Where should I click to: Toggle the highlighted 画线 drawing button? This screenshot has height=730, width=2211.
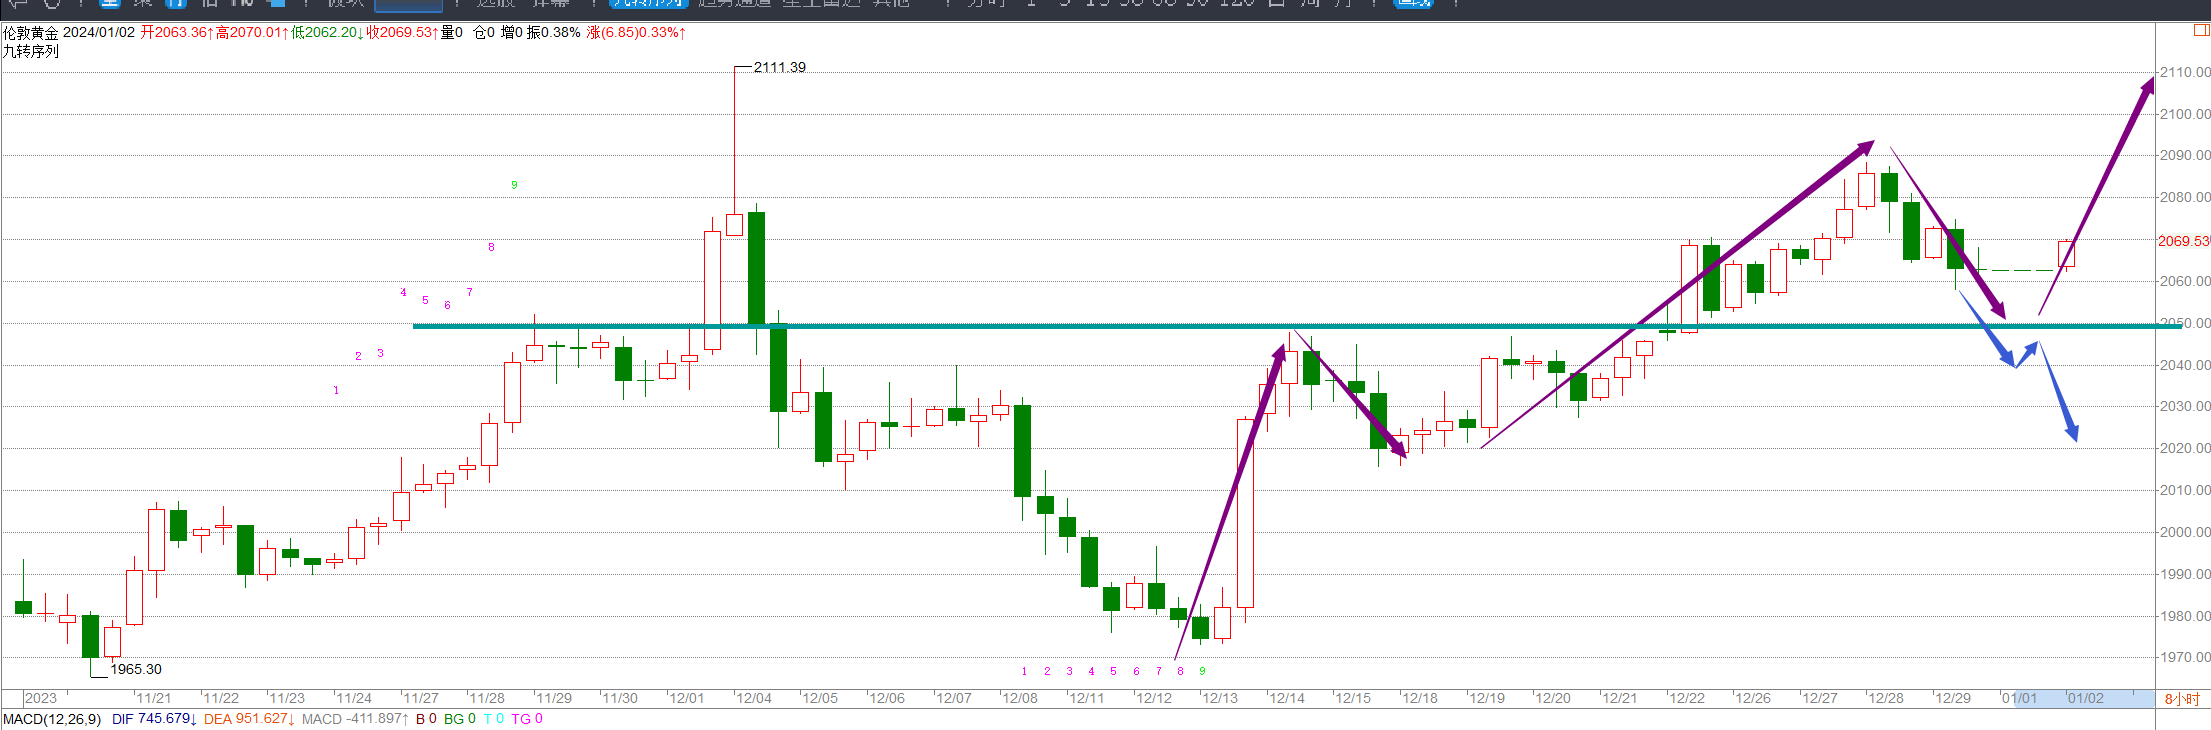click(x=1413, y=4)
